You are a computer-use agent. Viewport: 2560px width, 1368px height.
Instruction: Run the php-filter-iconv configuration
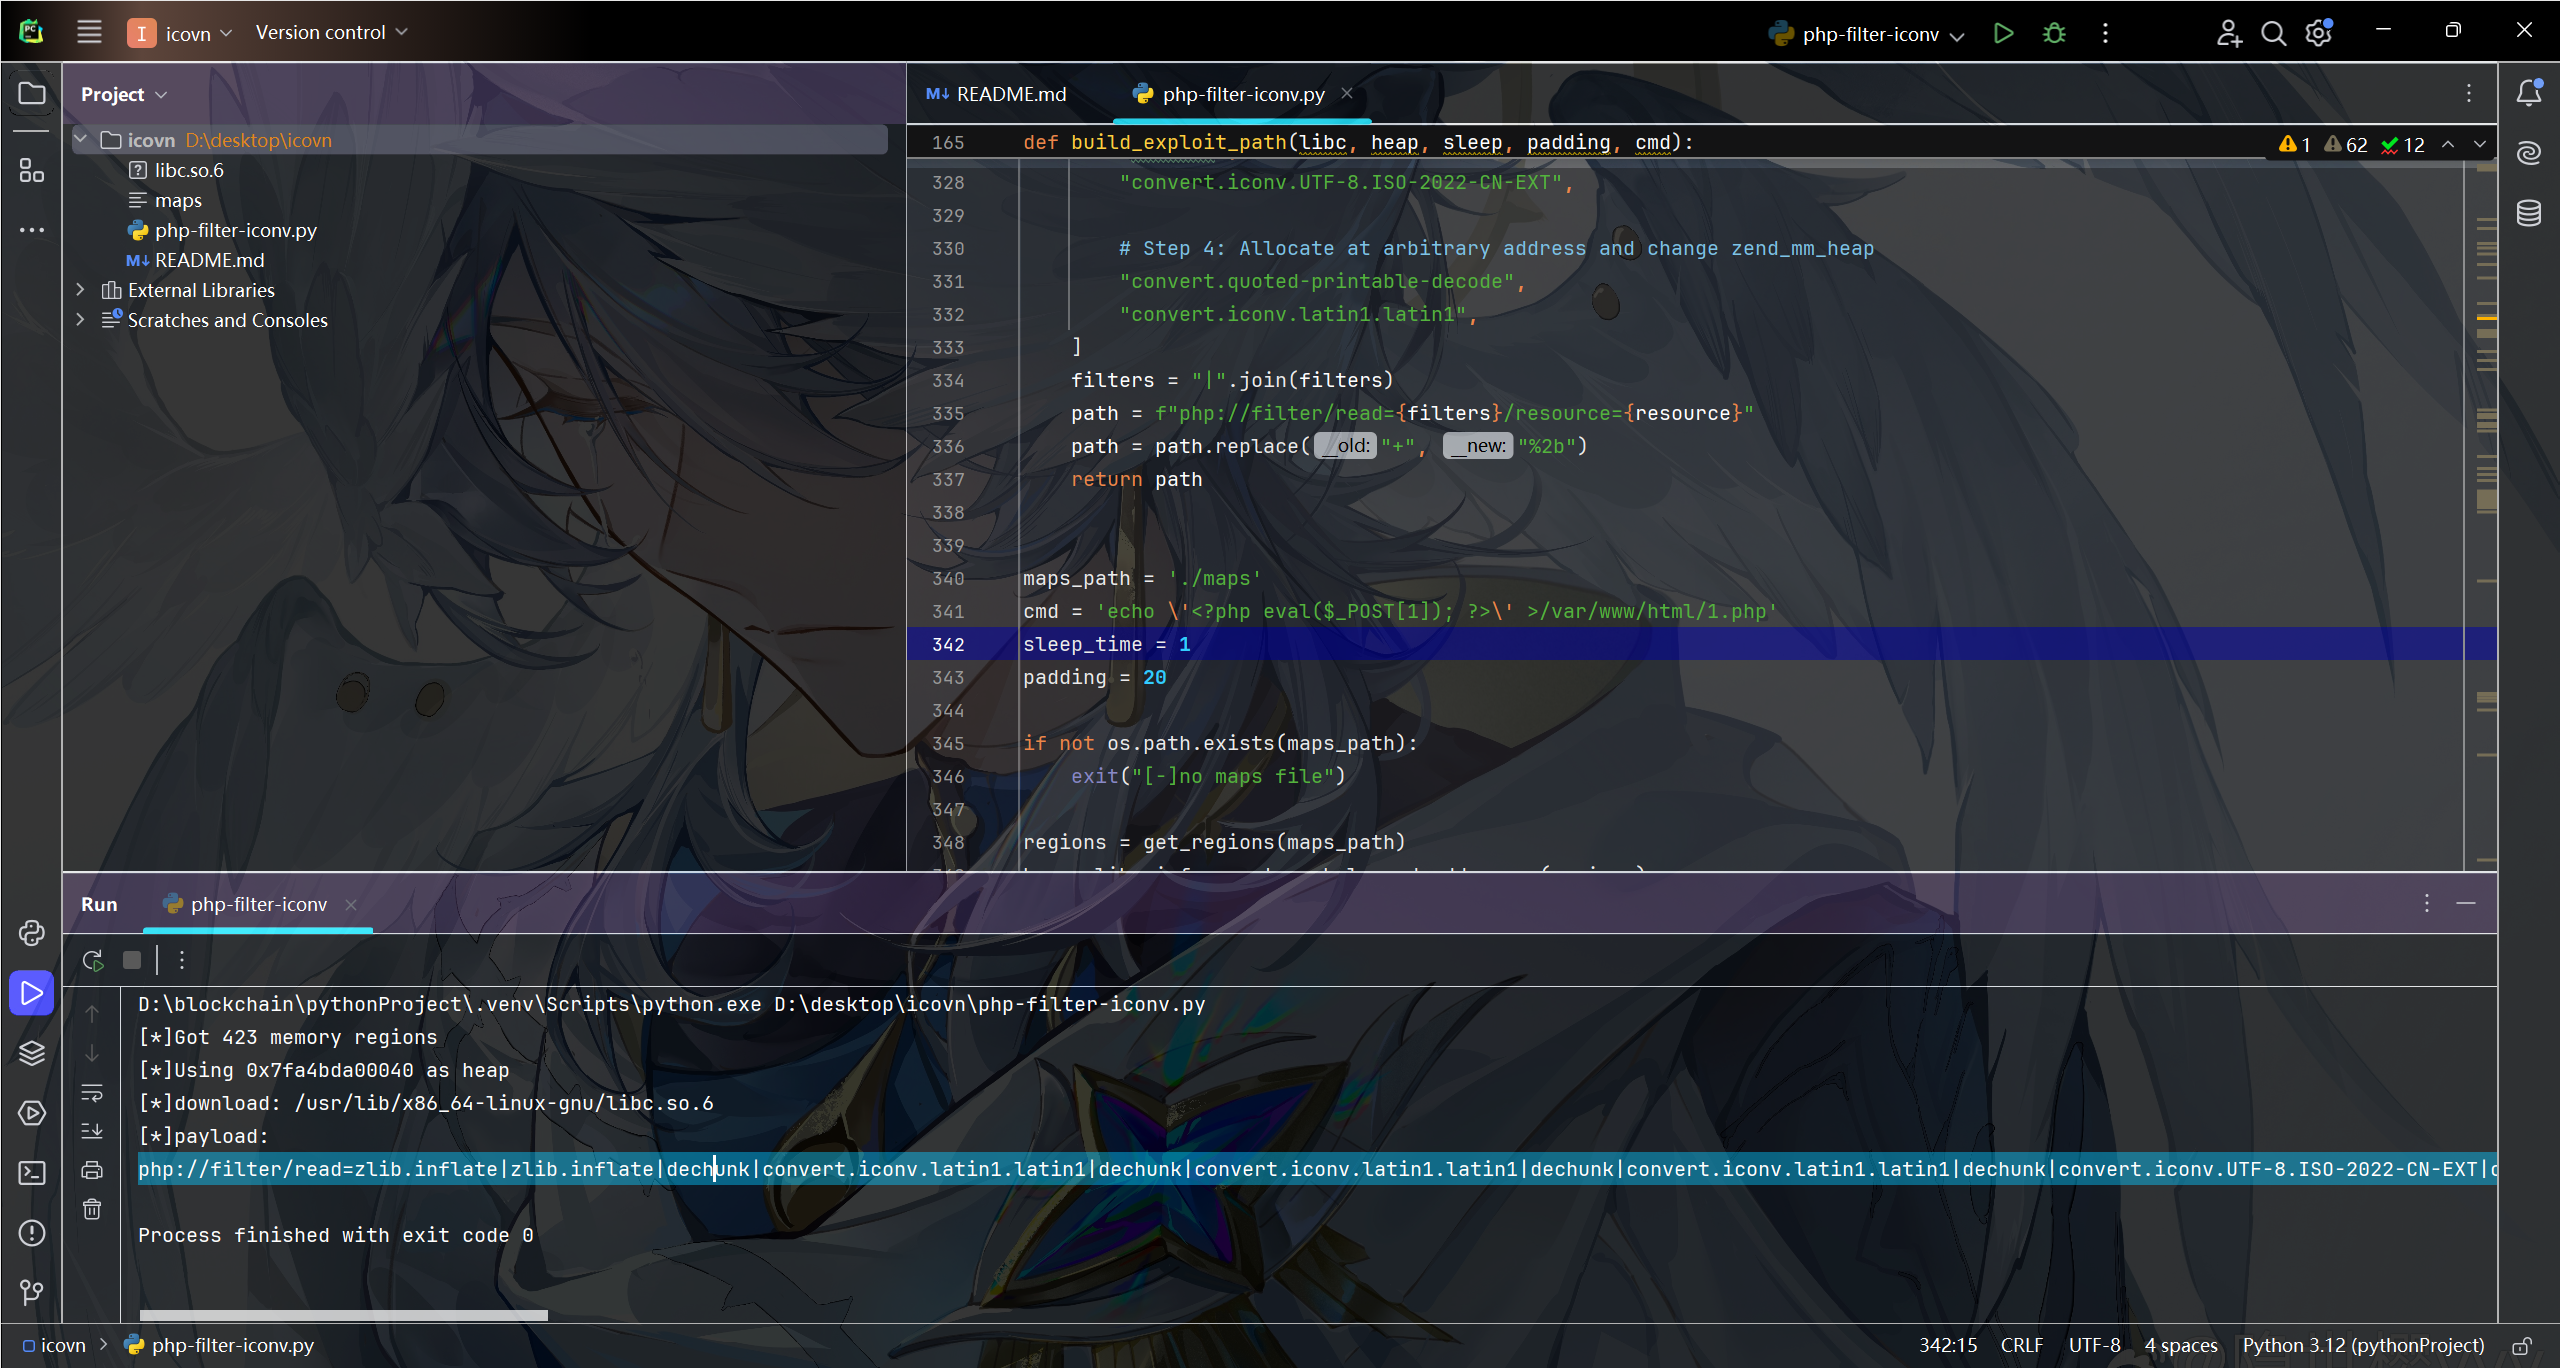tap(2003, 33)
